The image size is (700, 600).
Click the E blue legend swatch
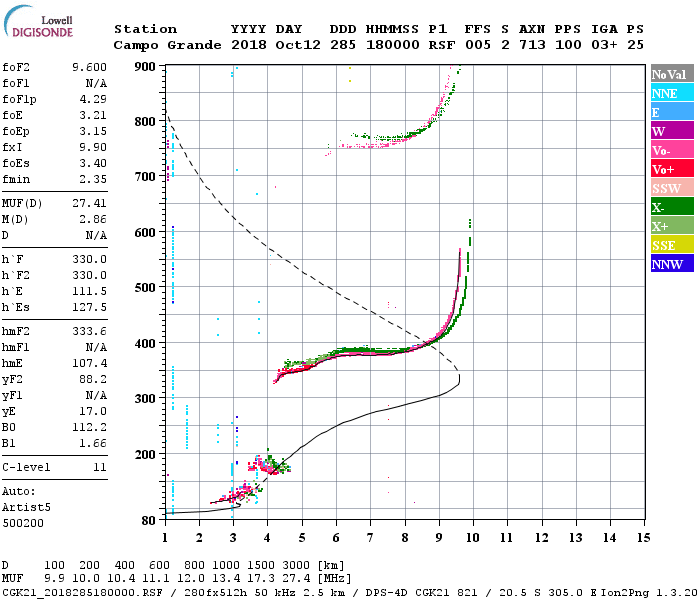coord(672,112)
